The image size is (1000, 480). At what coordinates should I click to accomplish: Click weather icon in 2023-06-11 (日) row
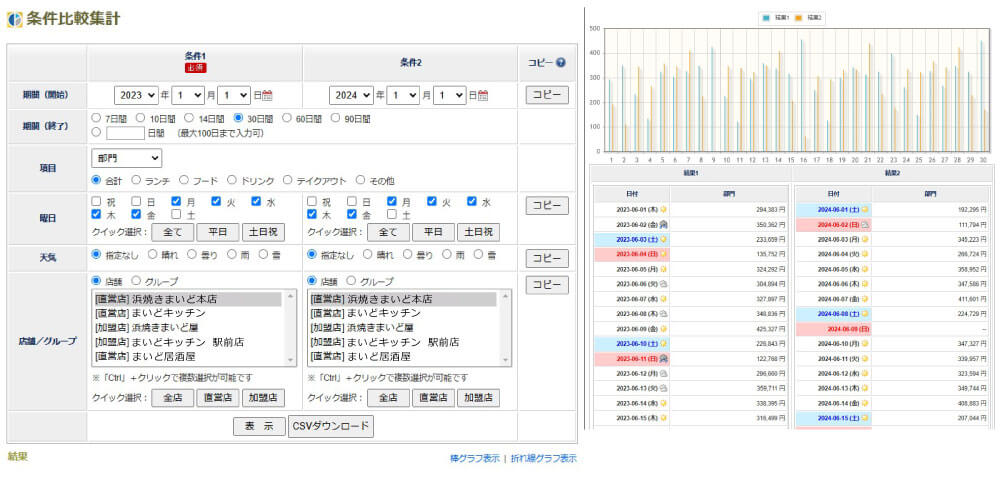[x=663, y=360]
